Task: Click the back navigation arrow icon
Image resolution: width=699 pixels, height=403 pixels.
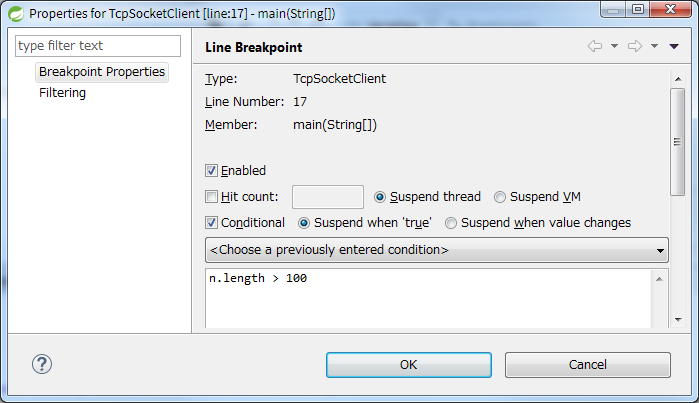Action: click(x=595, y=46)
